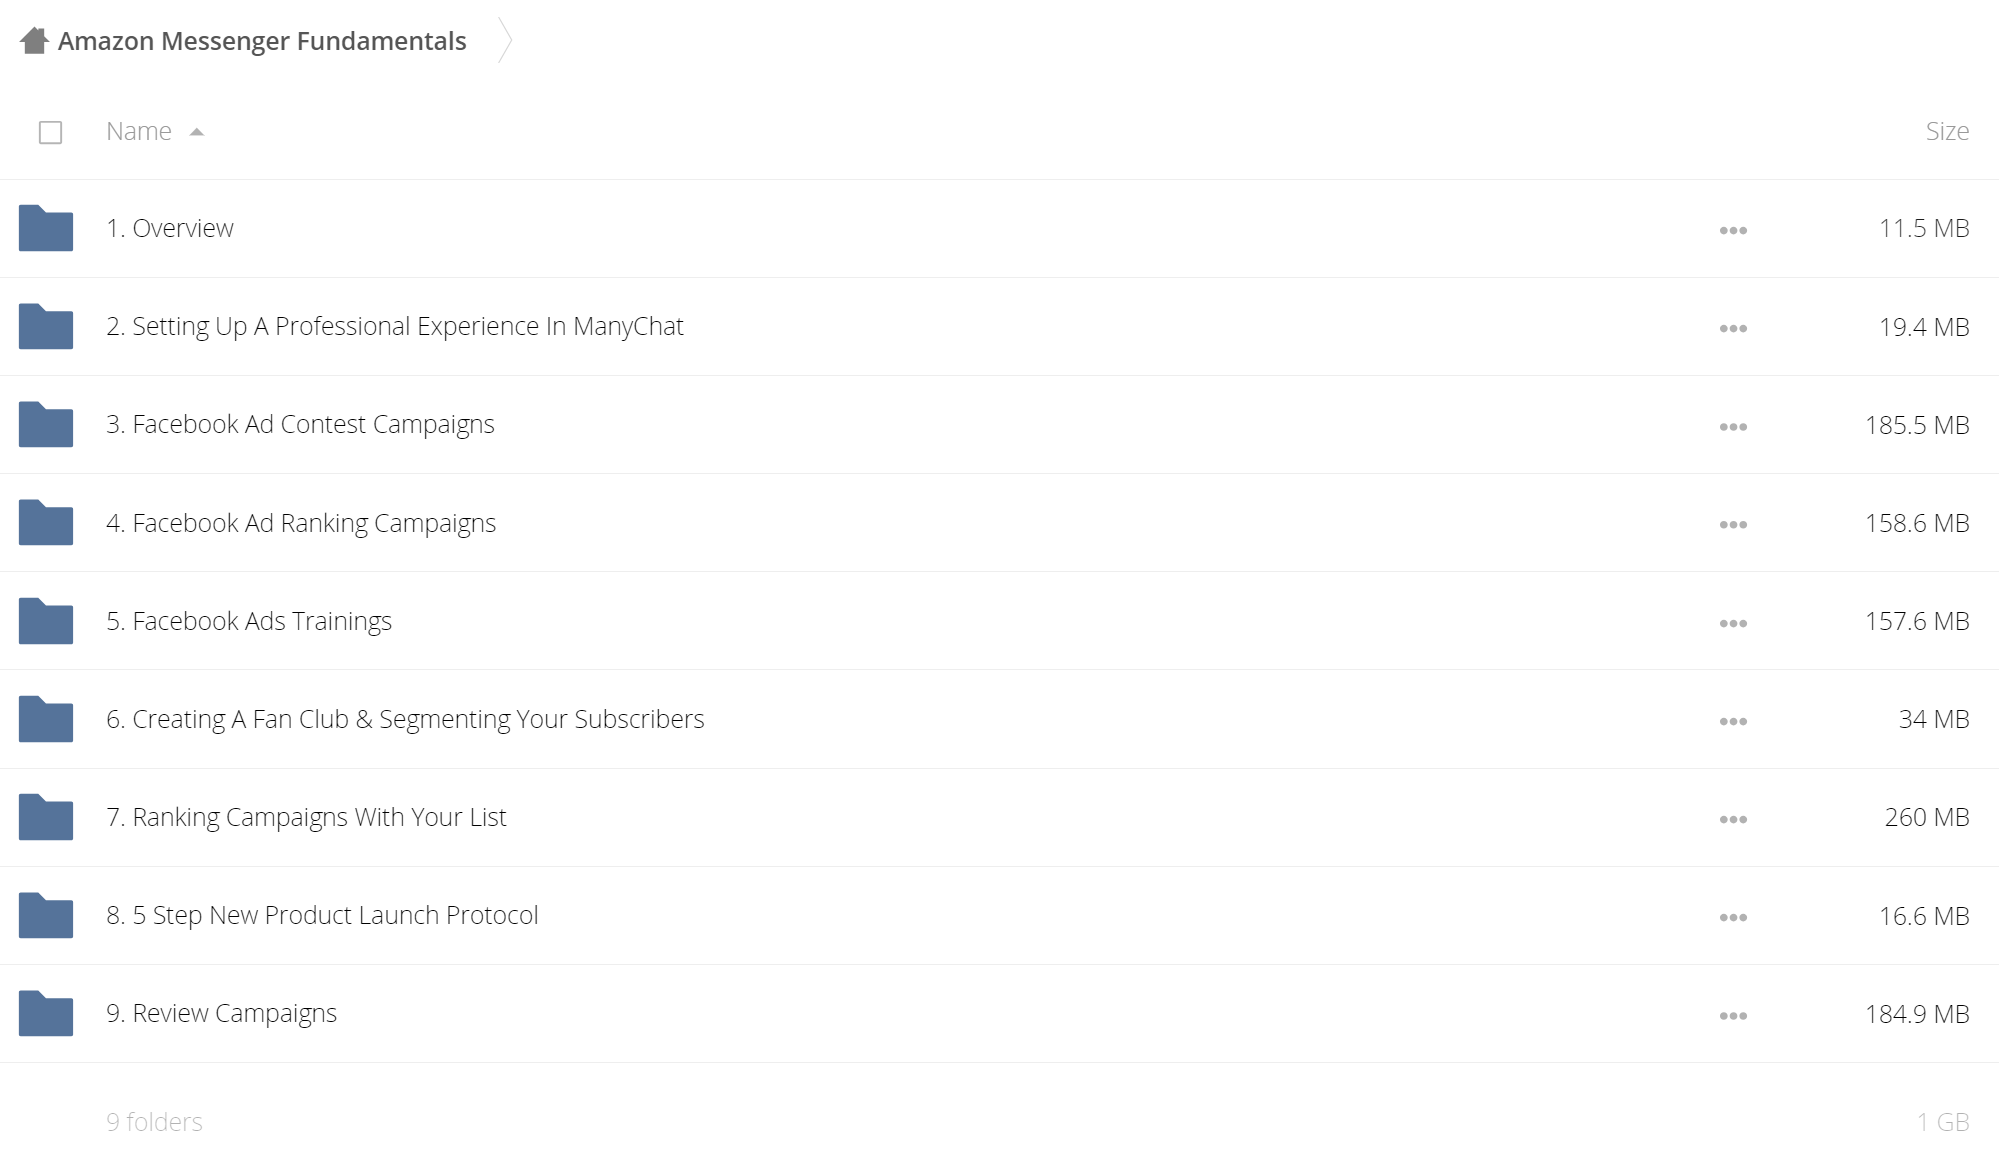The height and width of the screenshot is (1164, 1999).
Task: Open Amazon Messenger Fundamentals breadcrumb link
Action: click(262, 41)
